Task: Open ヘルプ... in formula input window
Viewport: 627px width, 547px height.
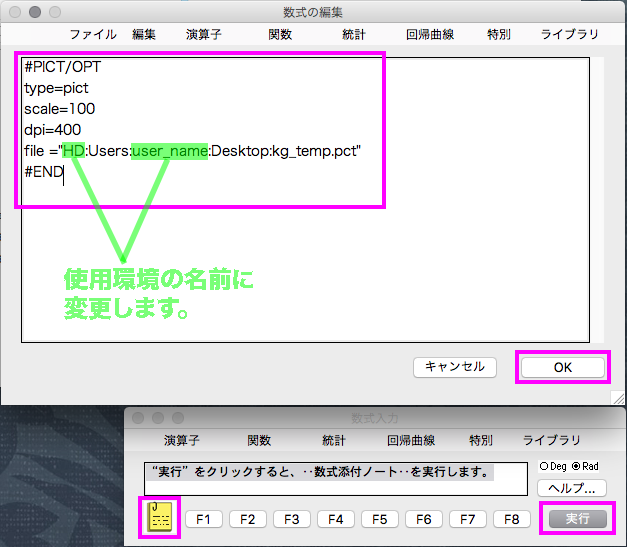Action: tap(572, 488)
